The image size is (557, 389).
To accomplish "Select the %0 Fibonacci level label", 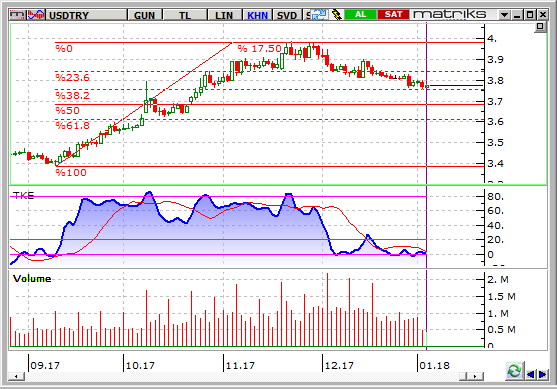I will coord(64,49).
